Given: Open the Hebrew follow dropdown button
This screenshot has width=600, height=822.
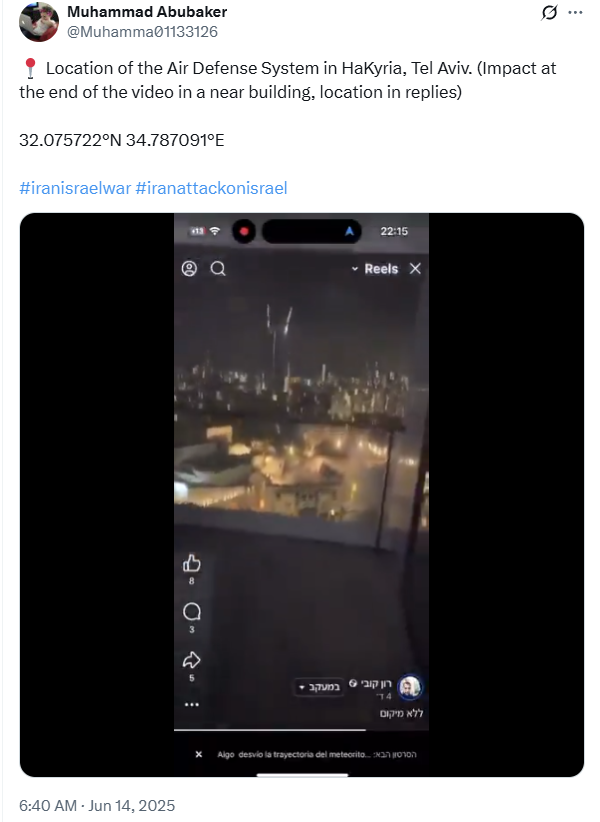Looking at the screenshot, I should (x=319, y=687).
